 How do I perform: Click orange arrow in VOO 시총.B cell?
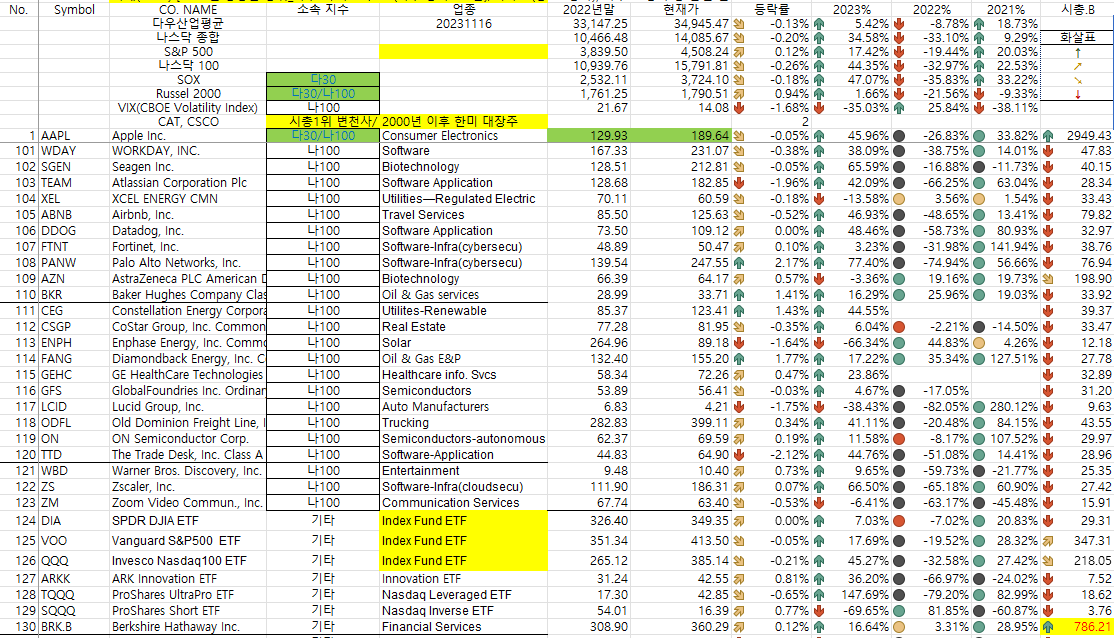(1048, 541)
